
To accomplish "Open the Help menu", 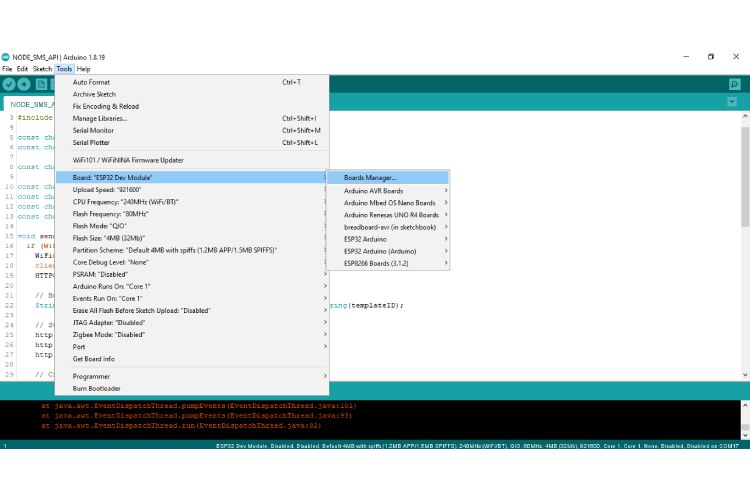I will coord(83,69).
